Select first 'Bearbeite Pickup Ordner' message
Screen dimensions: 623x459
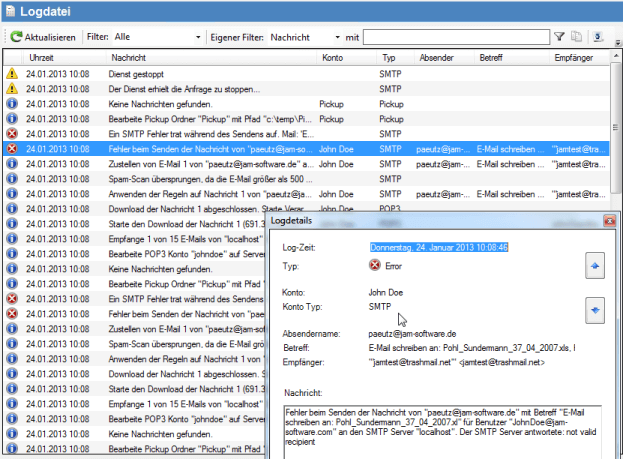pyautogui.click(x=210, y=119)
